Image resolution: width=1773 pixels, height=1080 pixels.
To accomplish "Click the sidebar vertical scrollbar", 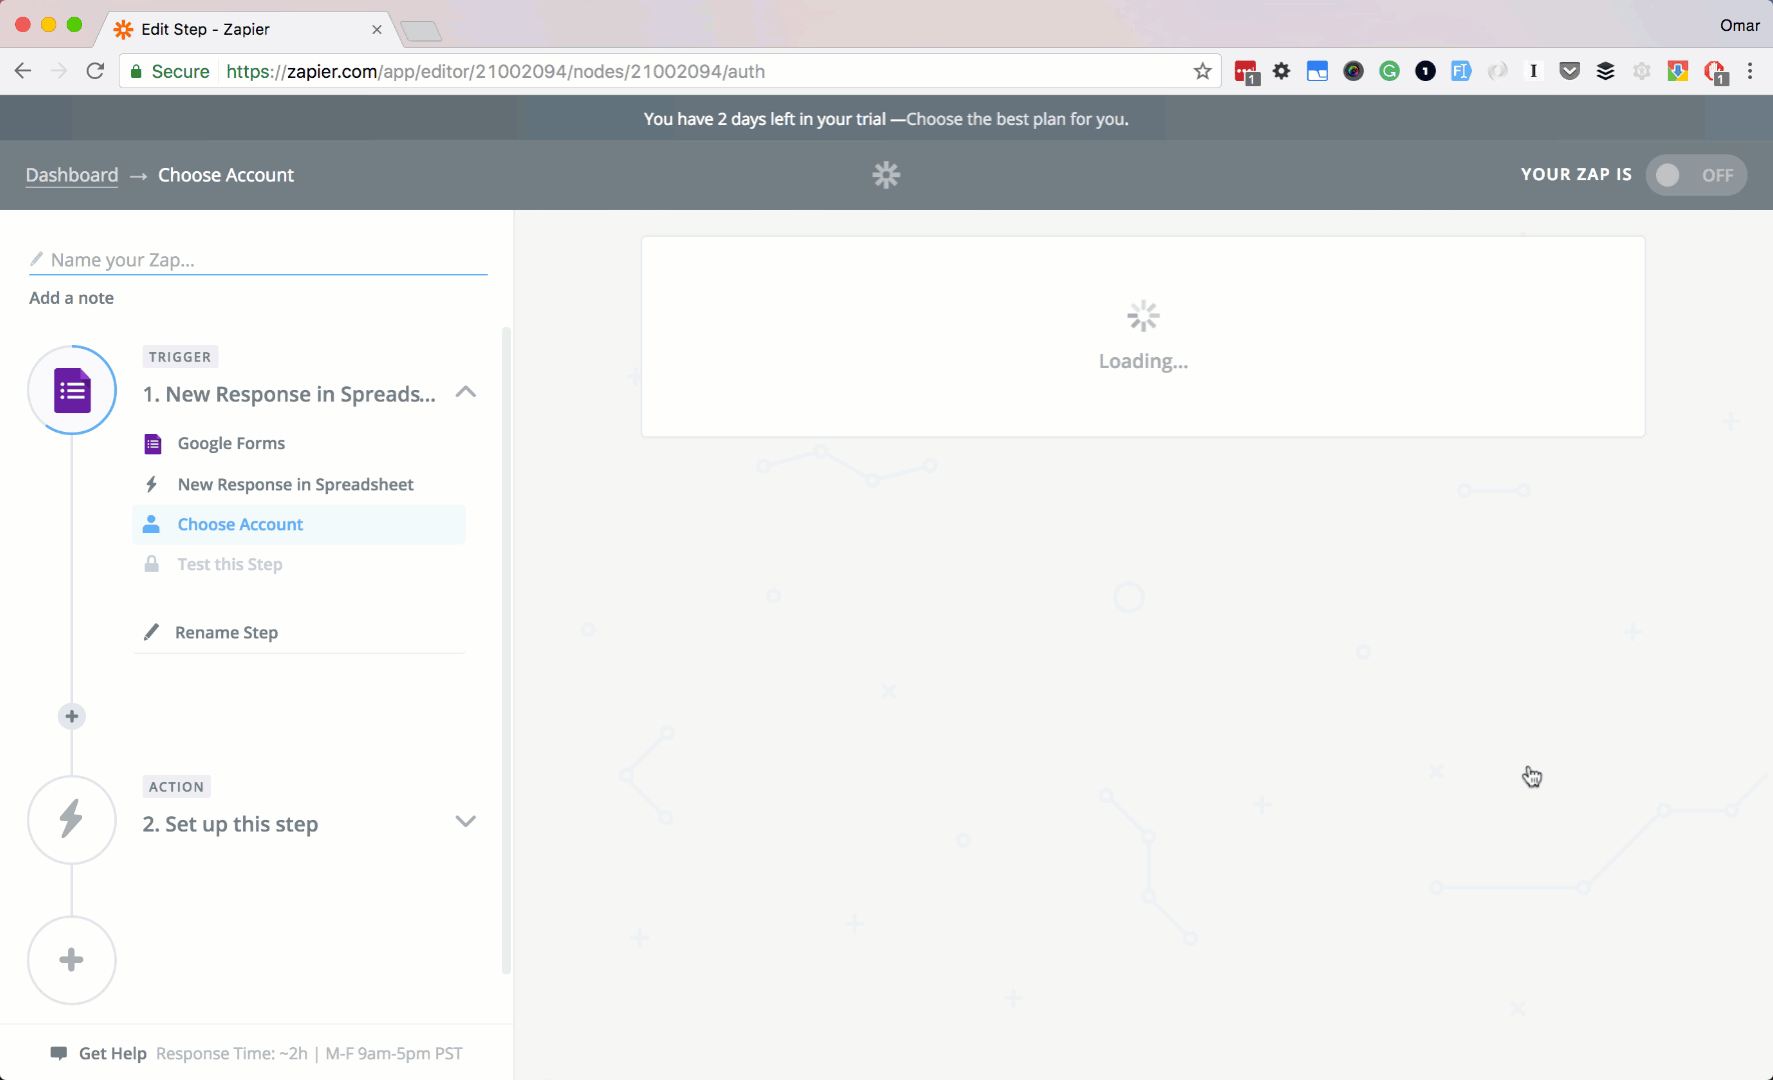I will (506, 650).
